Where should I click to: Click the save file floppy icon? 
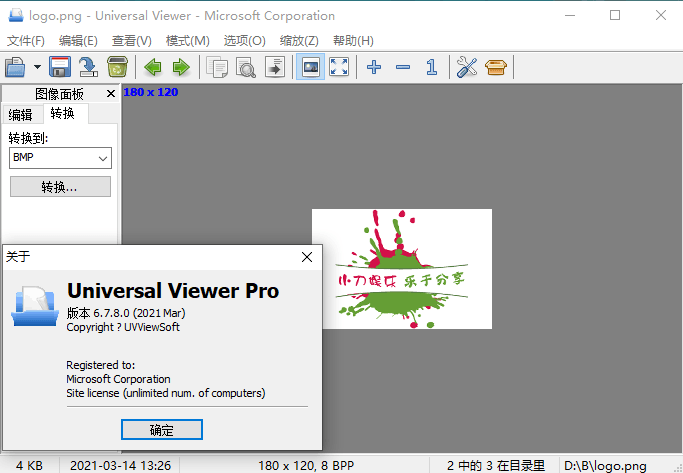tap(60, 67)
